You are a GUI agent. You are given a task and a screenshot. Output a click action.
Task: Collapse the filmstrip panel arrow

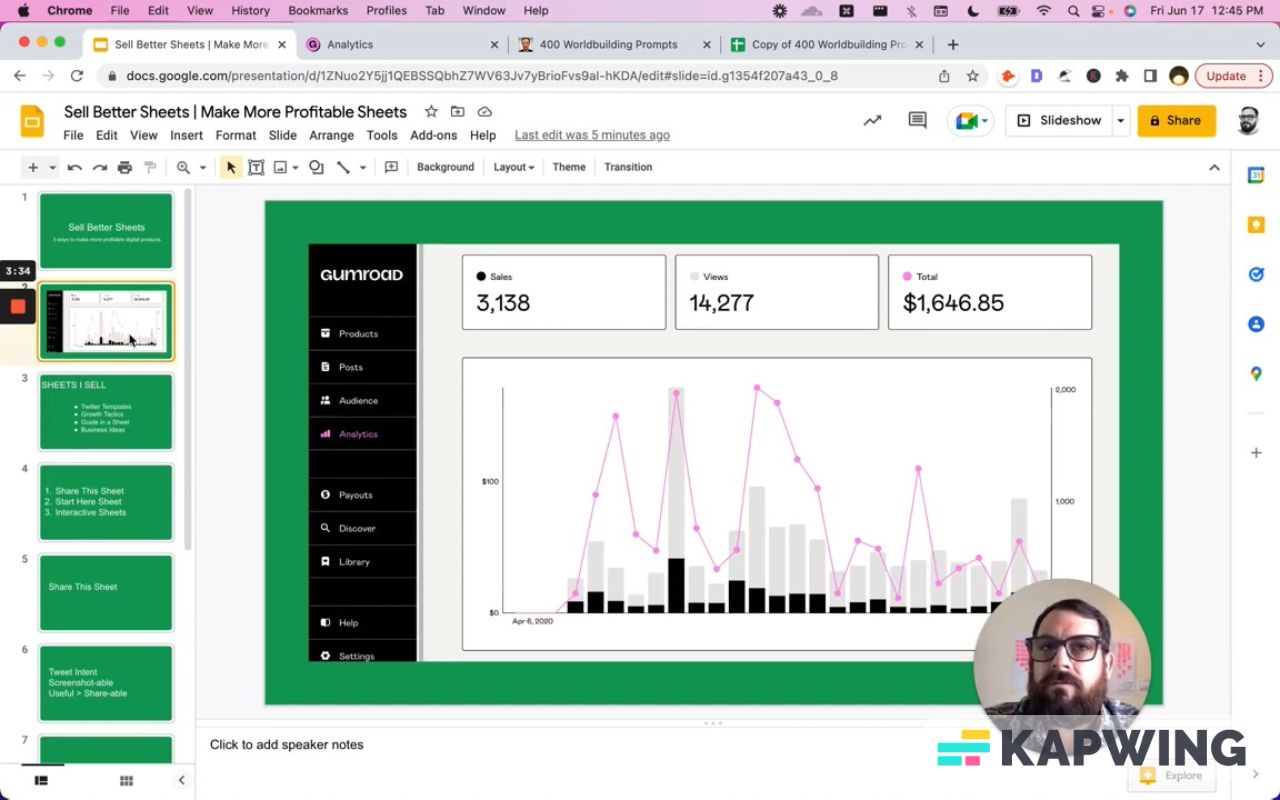pos(181,780)
